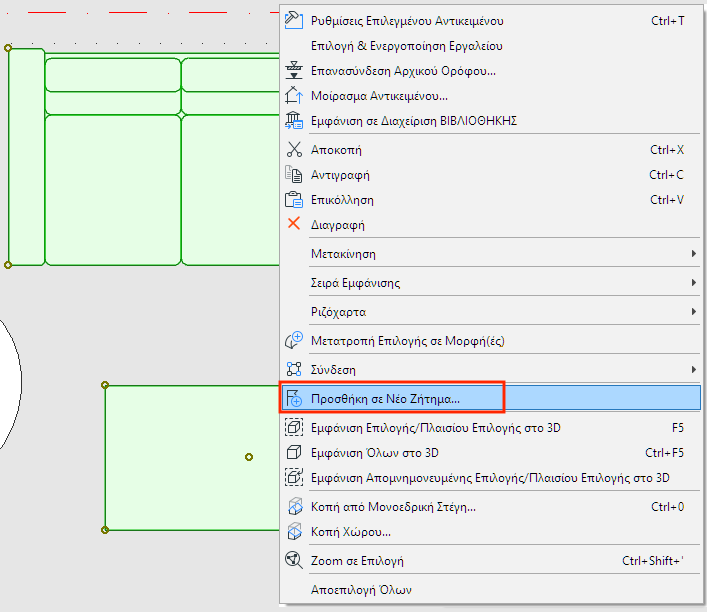Click the show selection in 3D icon
Screen dimensions: 707x612
pos(294,427)
